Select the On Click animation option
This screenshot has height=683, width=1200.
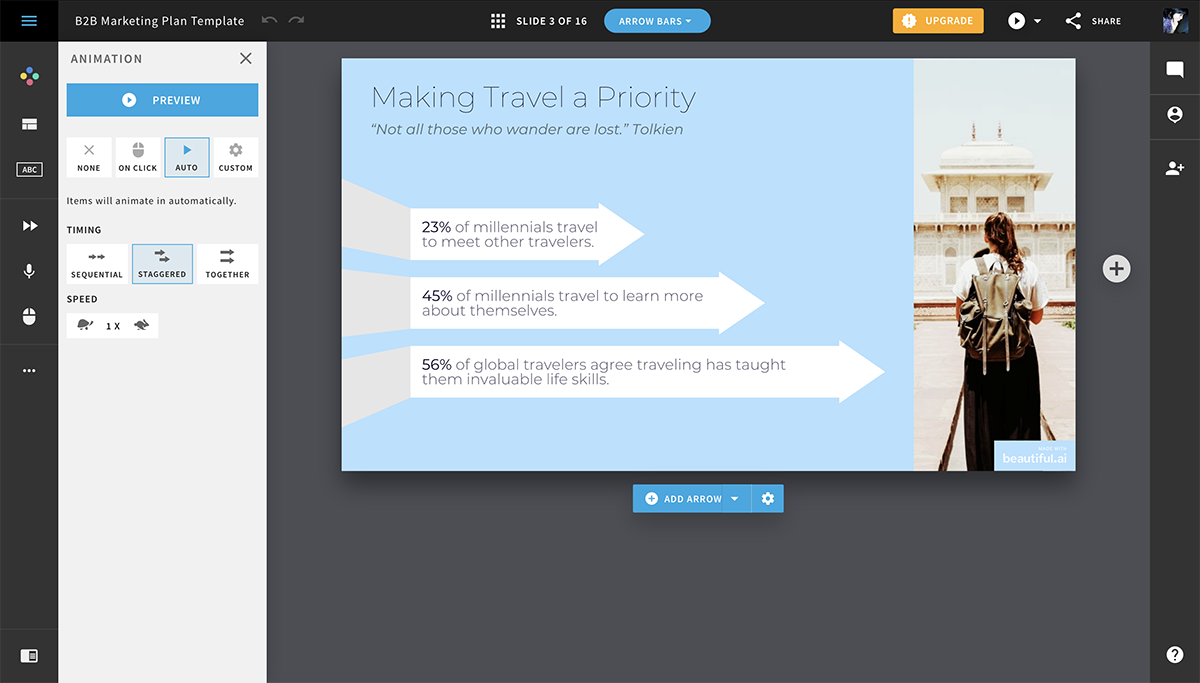tap(138, 157)
